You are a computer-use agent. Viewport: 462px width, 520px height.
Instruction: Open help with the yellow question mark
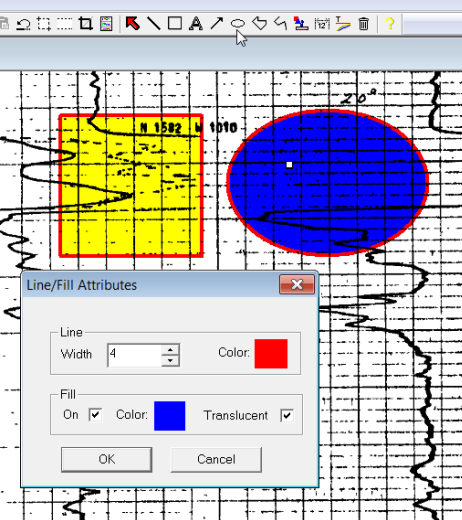pyautogui.click(x=390, y=24)
